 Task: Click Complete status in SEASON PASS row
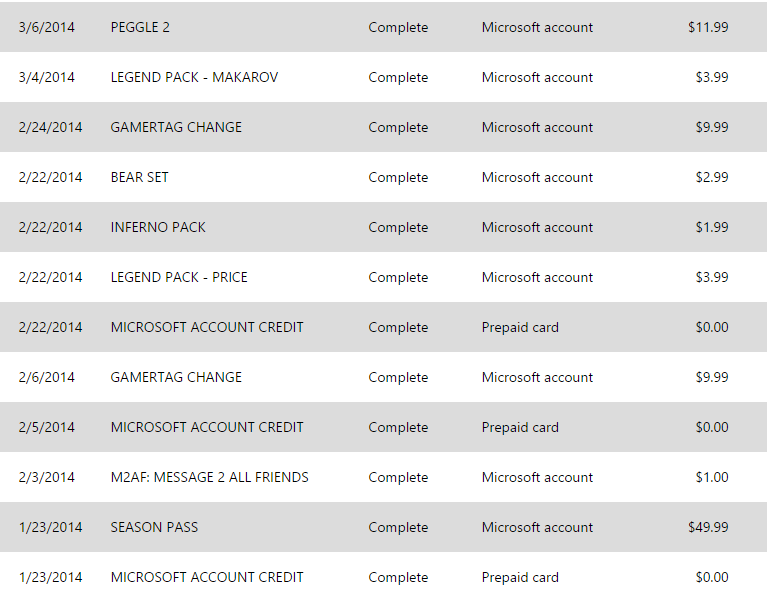click(x=398, y=527)
